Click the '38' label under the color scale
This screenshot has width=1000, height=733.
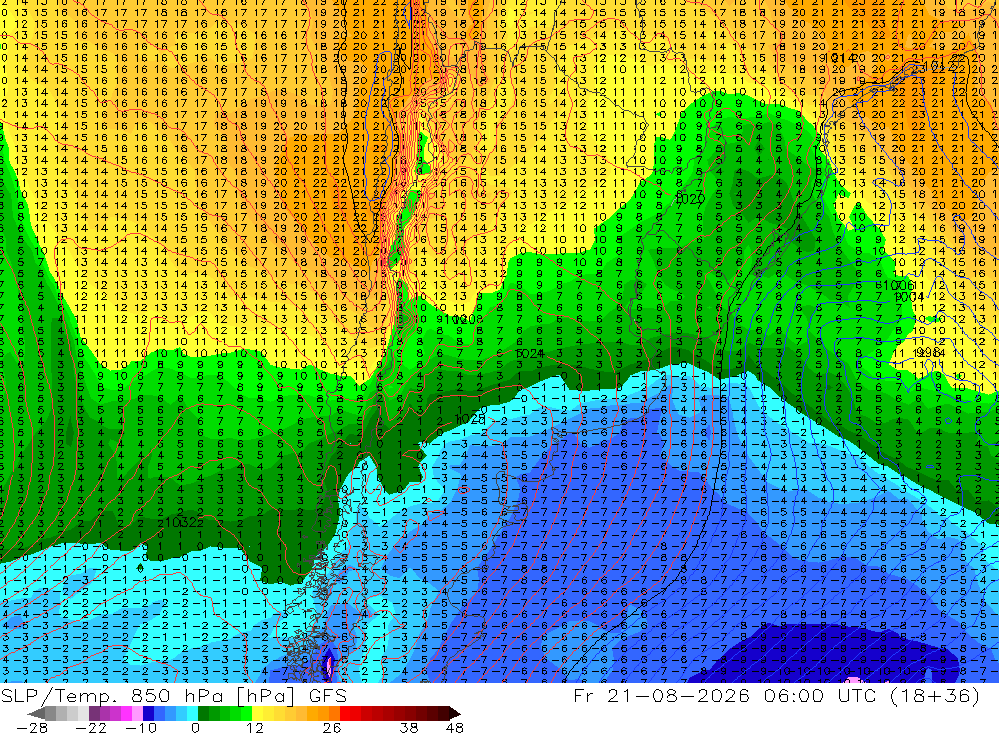(x=409, y=727)
